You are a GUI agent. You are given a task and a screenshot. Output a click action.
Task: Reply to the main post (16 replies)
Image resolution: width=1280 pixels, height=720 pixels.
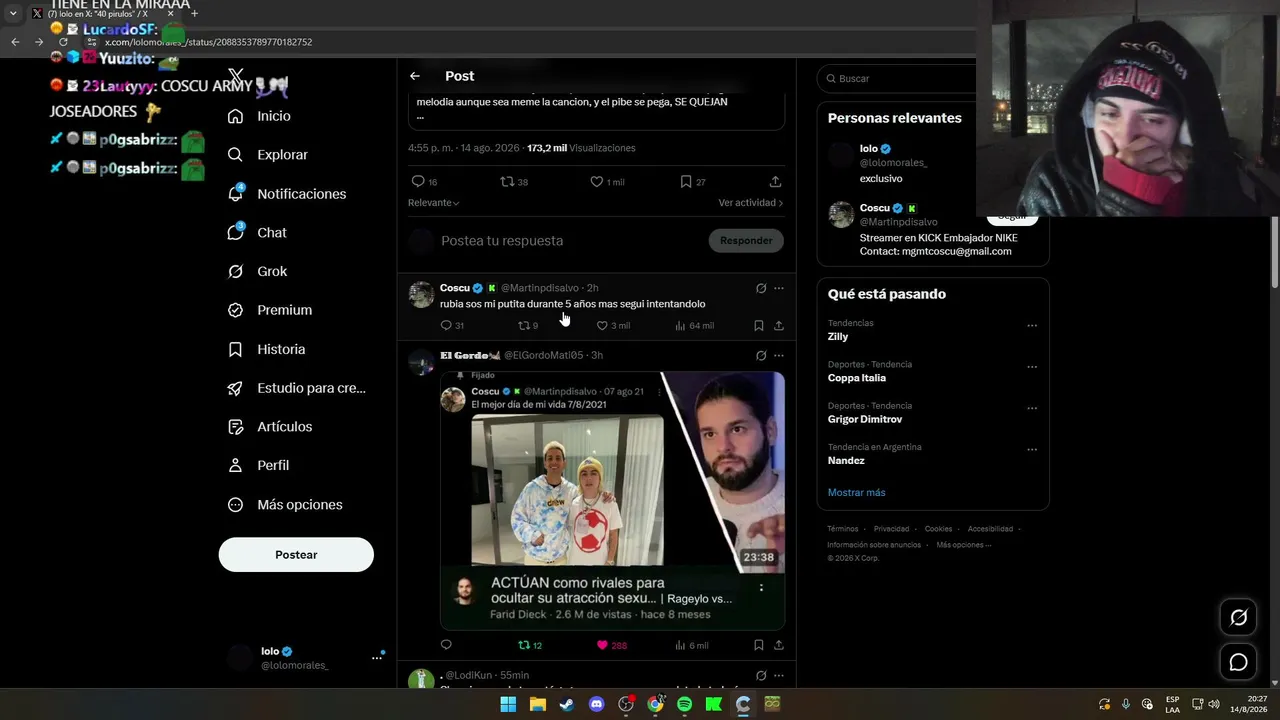424,182
